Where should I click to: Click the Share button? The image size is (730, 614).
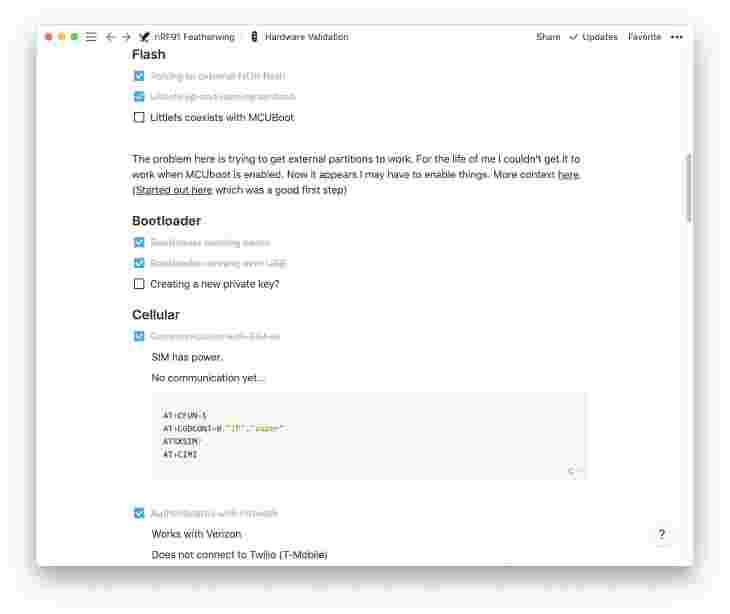[x=548, y=37]
